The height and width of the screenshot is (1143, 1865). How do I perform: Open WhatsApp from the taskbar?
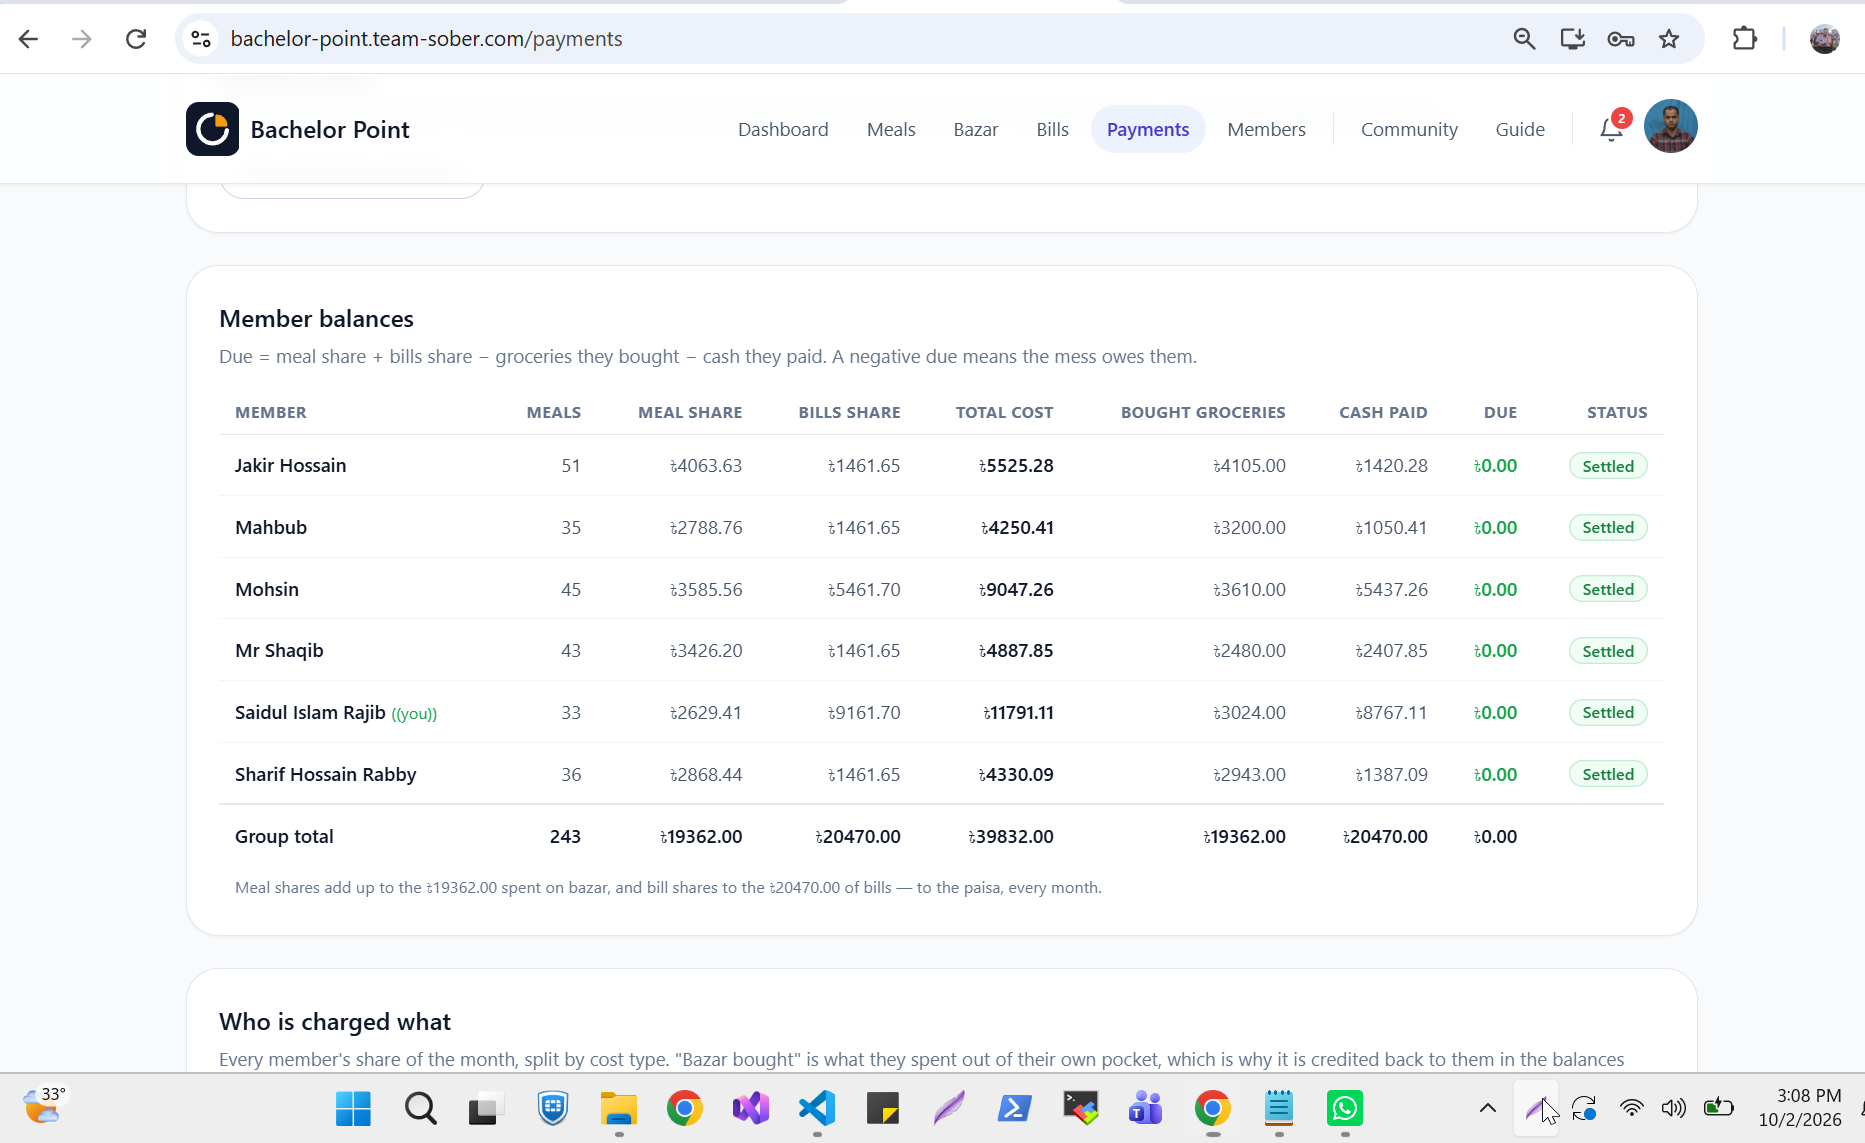[1345, 1108]
